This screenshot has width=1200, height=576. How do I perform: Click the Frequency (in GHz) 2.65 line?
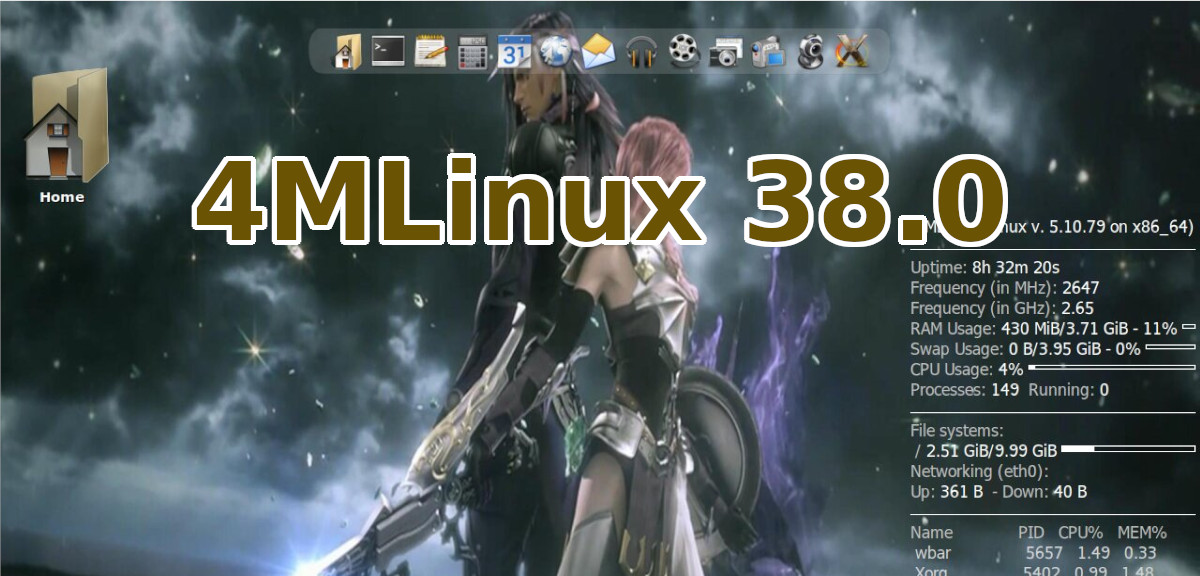coord(1002,308)
